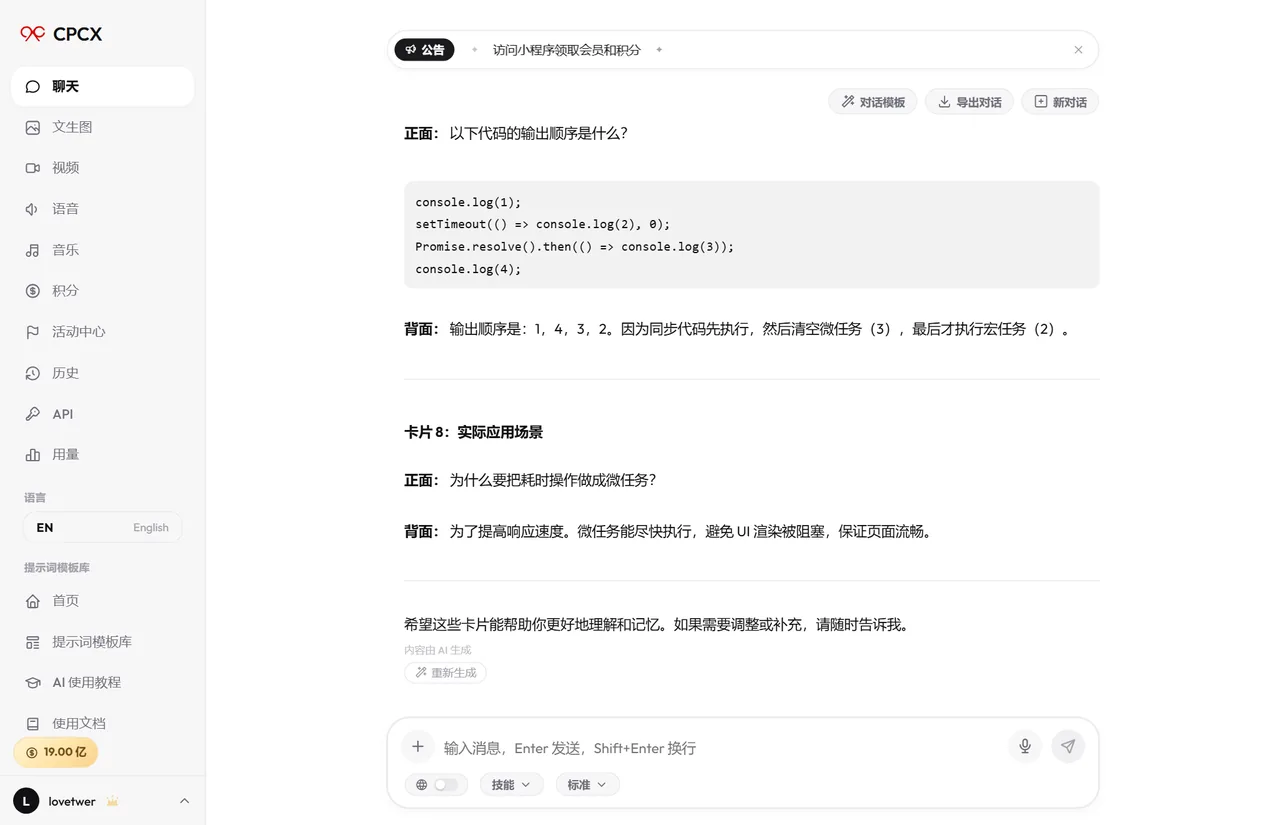Viewport: 1280px width, 825px height.
Task: Focus the 输入消息 message input field
Action: coord(720,748)
